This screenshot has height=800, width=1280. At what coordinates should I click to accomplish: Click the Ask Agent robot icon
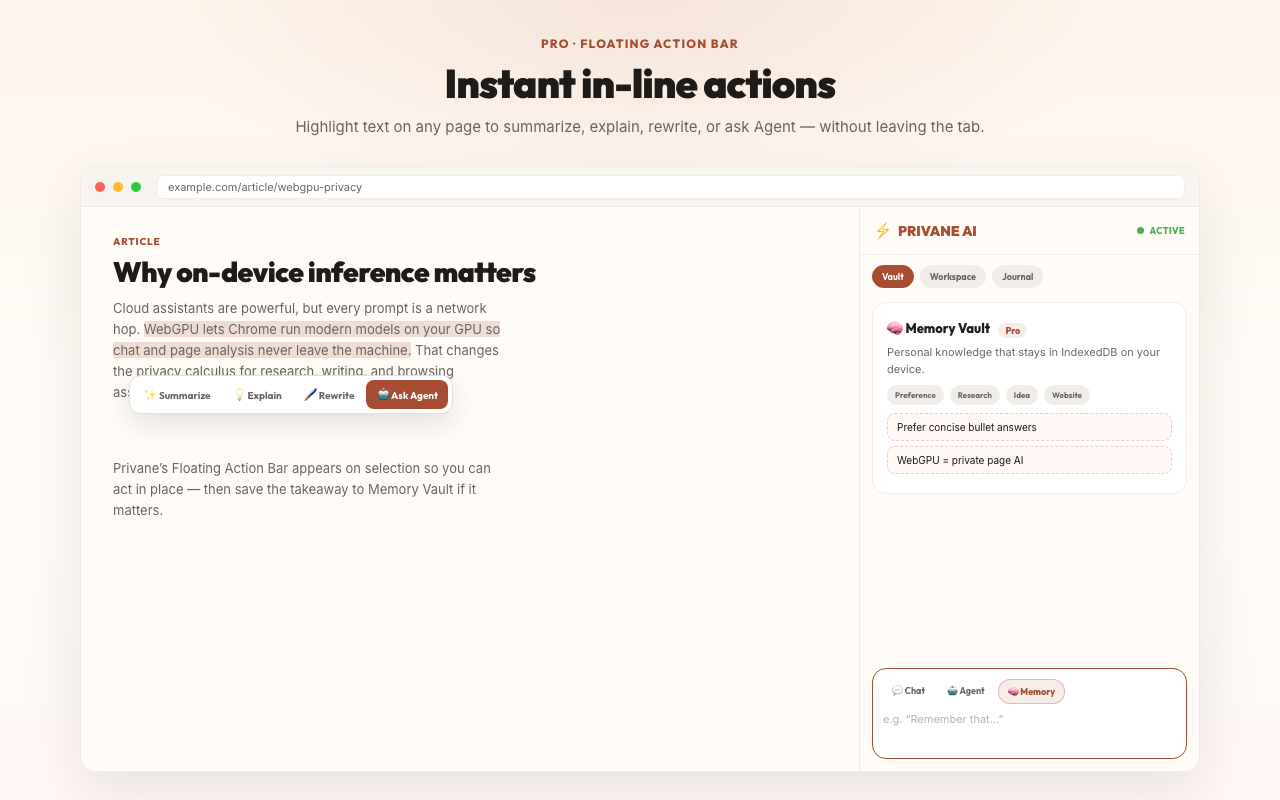click(383, 394)
